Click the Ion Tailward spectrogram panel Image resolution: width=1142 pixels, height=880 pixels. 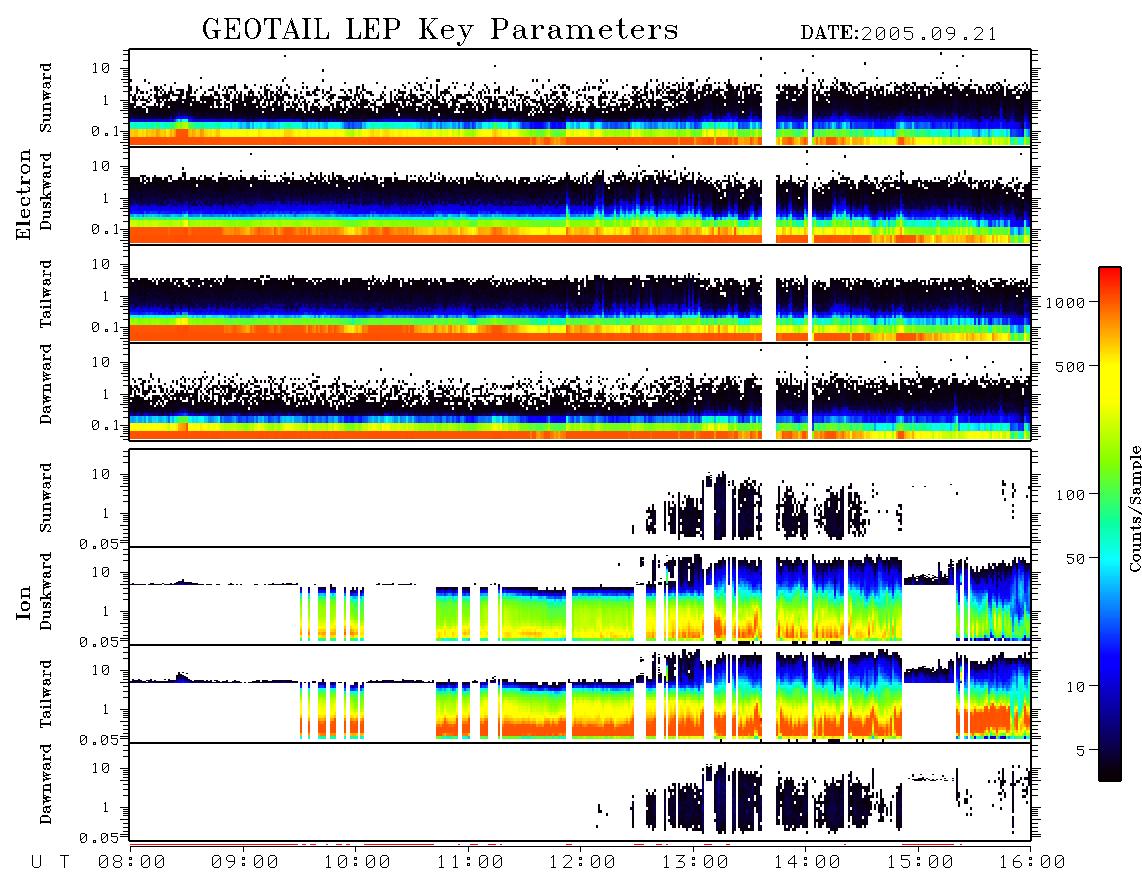(580, 694)
